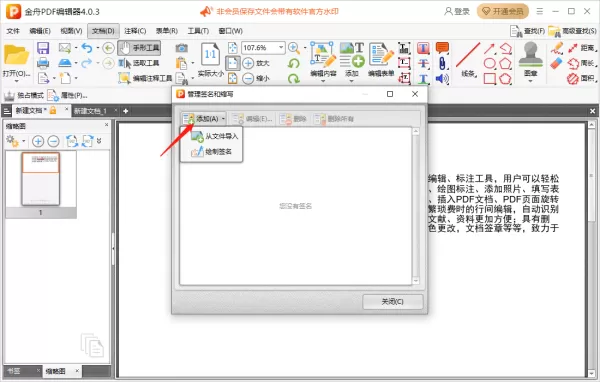Select the Eraser tool
This screenshot has height=382, width=600.
tap(557, 63)
